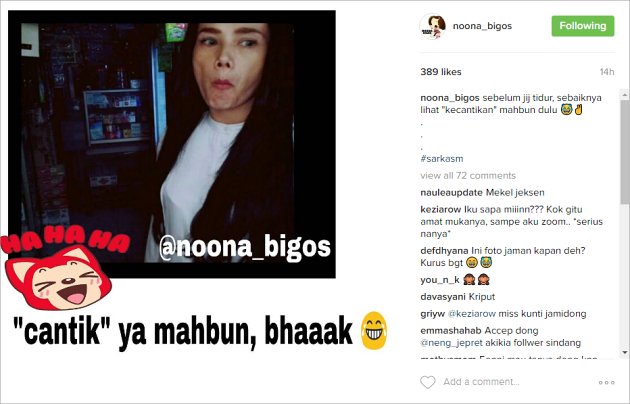Toggle the green Following button

point(583,26)
